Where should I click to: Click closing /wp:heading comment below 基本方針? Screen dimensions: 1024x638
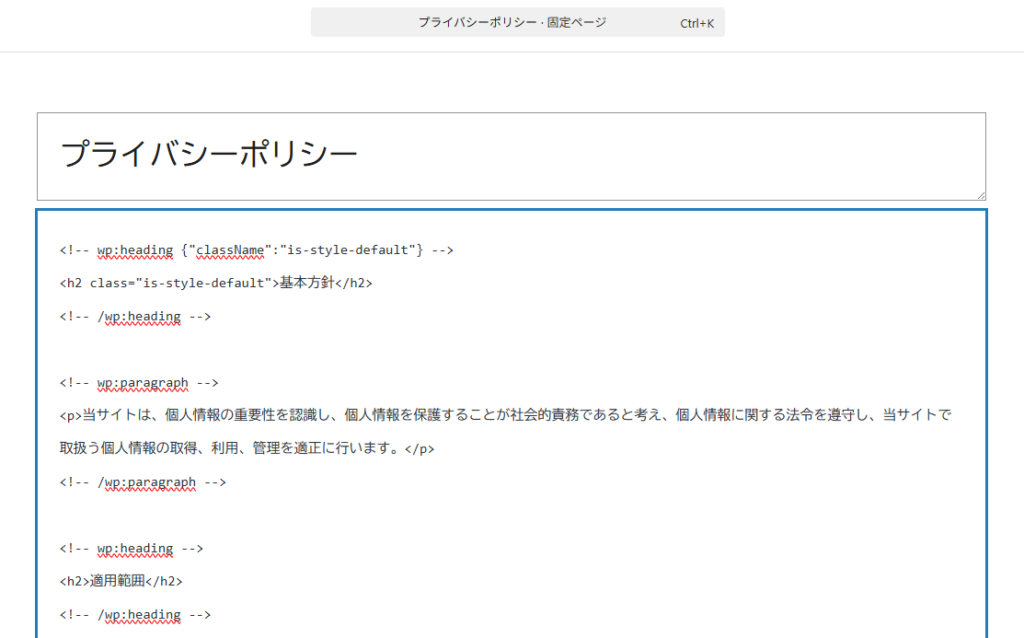(x=135, y=316)
